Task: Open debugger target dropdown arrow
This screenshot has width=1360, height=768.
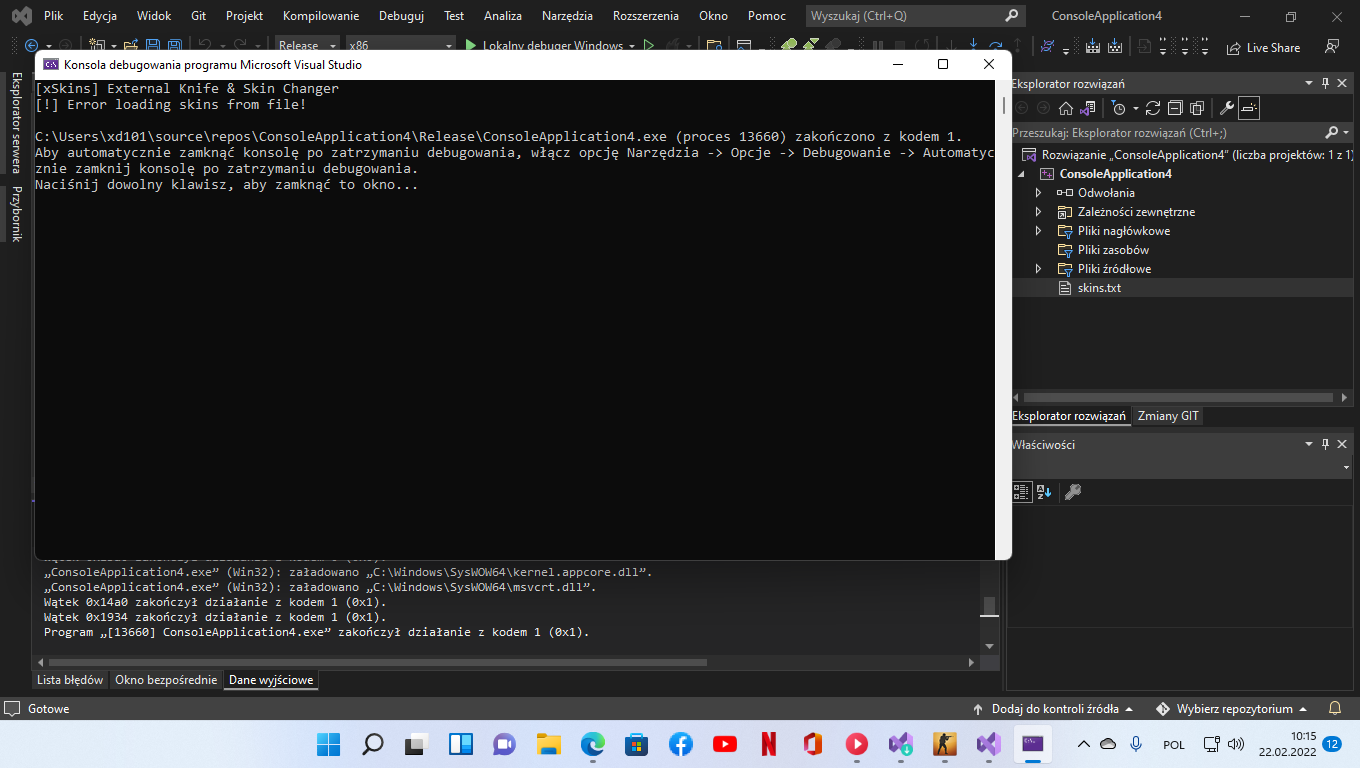Action: tap(632, 46)
